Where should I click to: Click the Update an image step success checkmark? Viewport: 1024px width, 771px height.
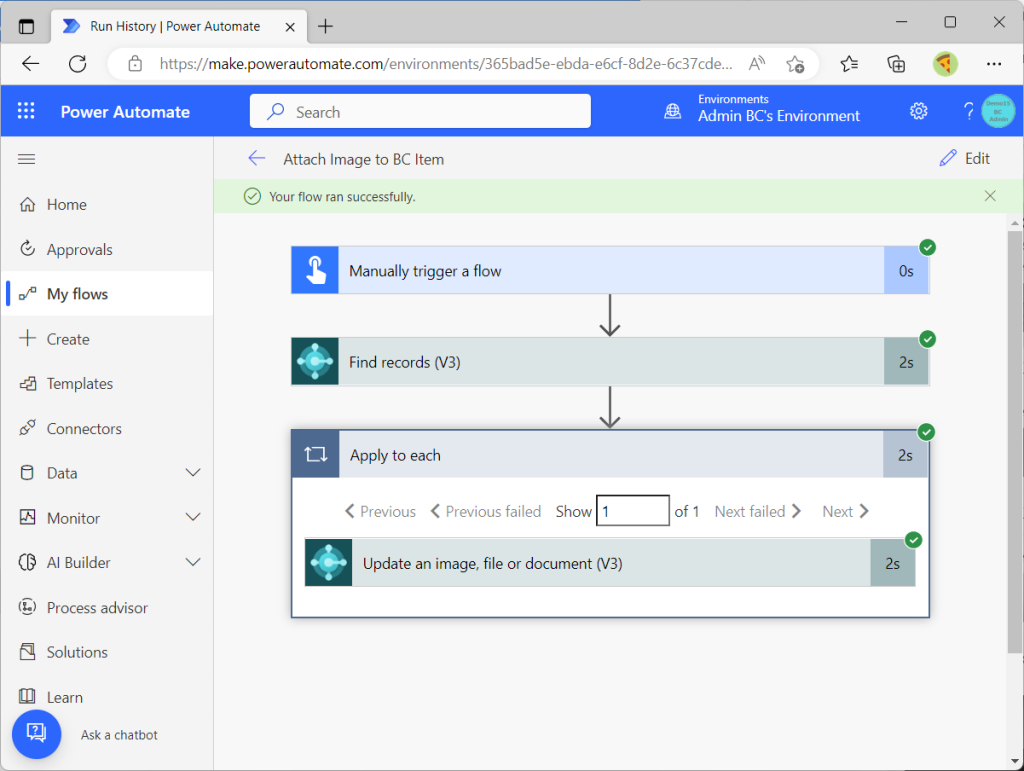click(914, 540)
